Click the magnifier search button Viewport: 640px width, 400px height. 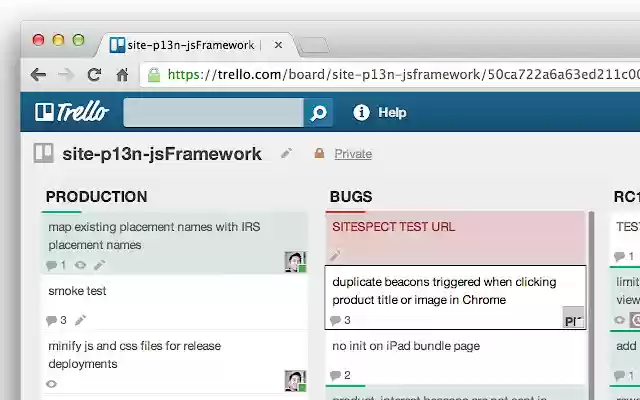click(x=318, y=113)
